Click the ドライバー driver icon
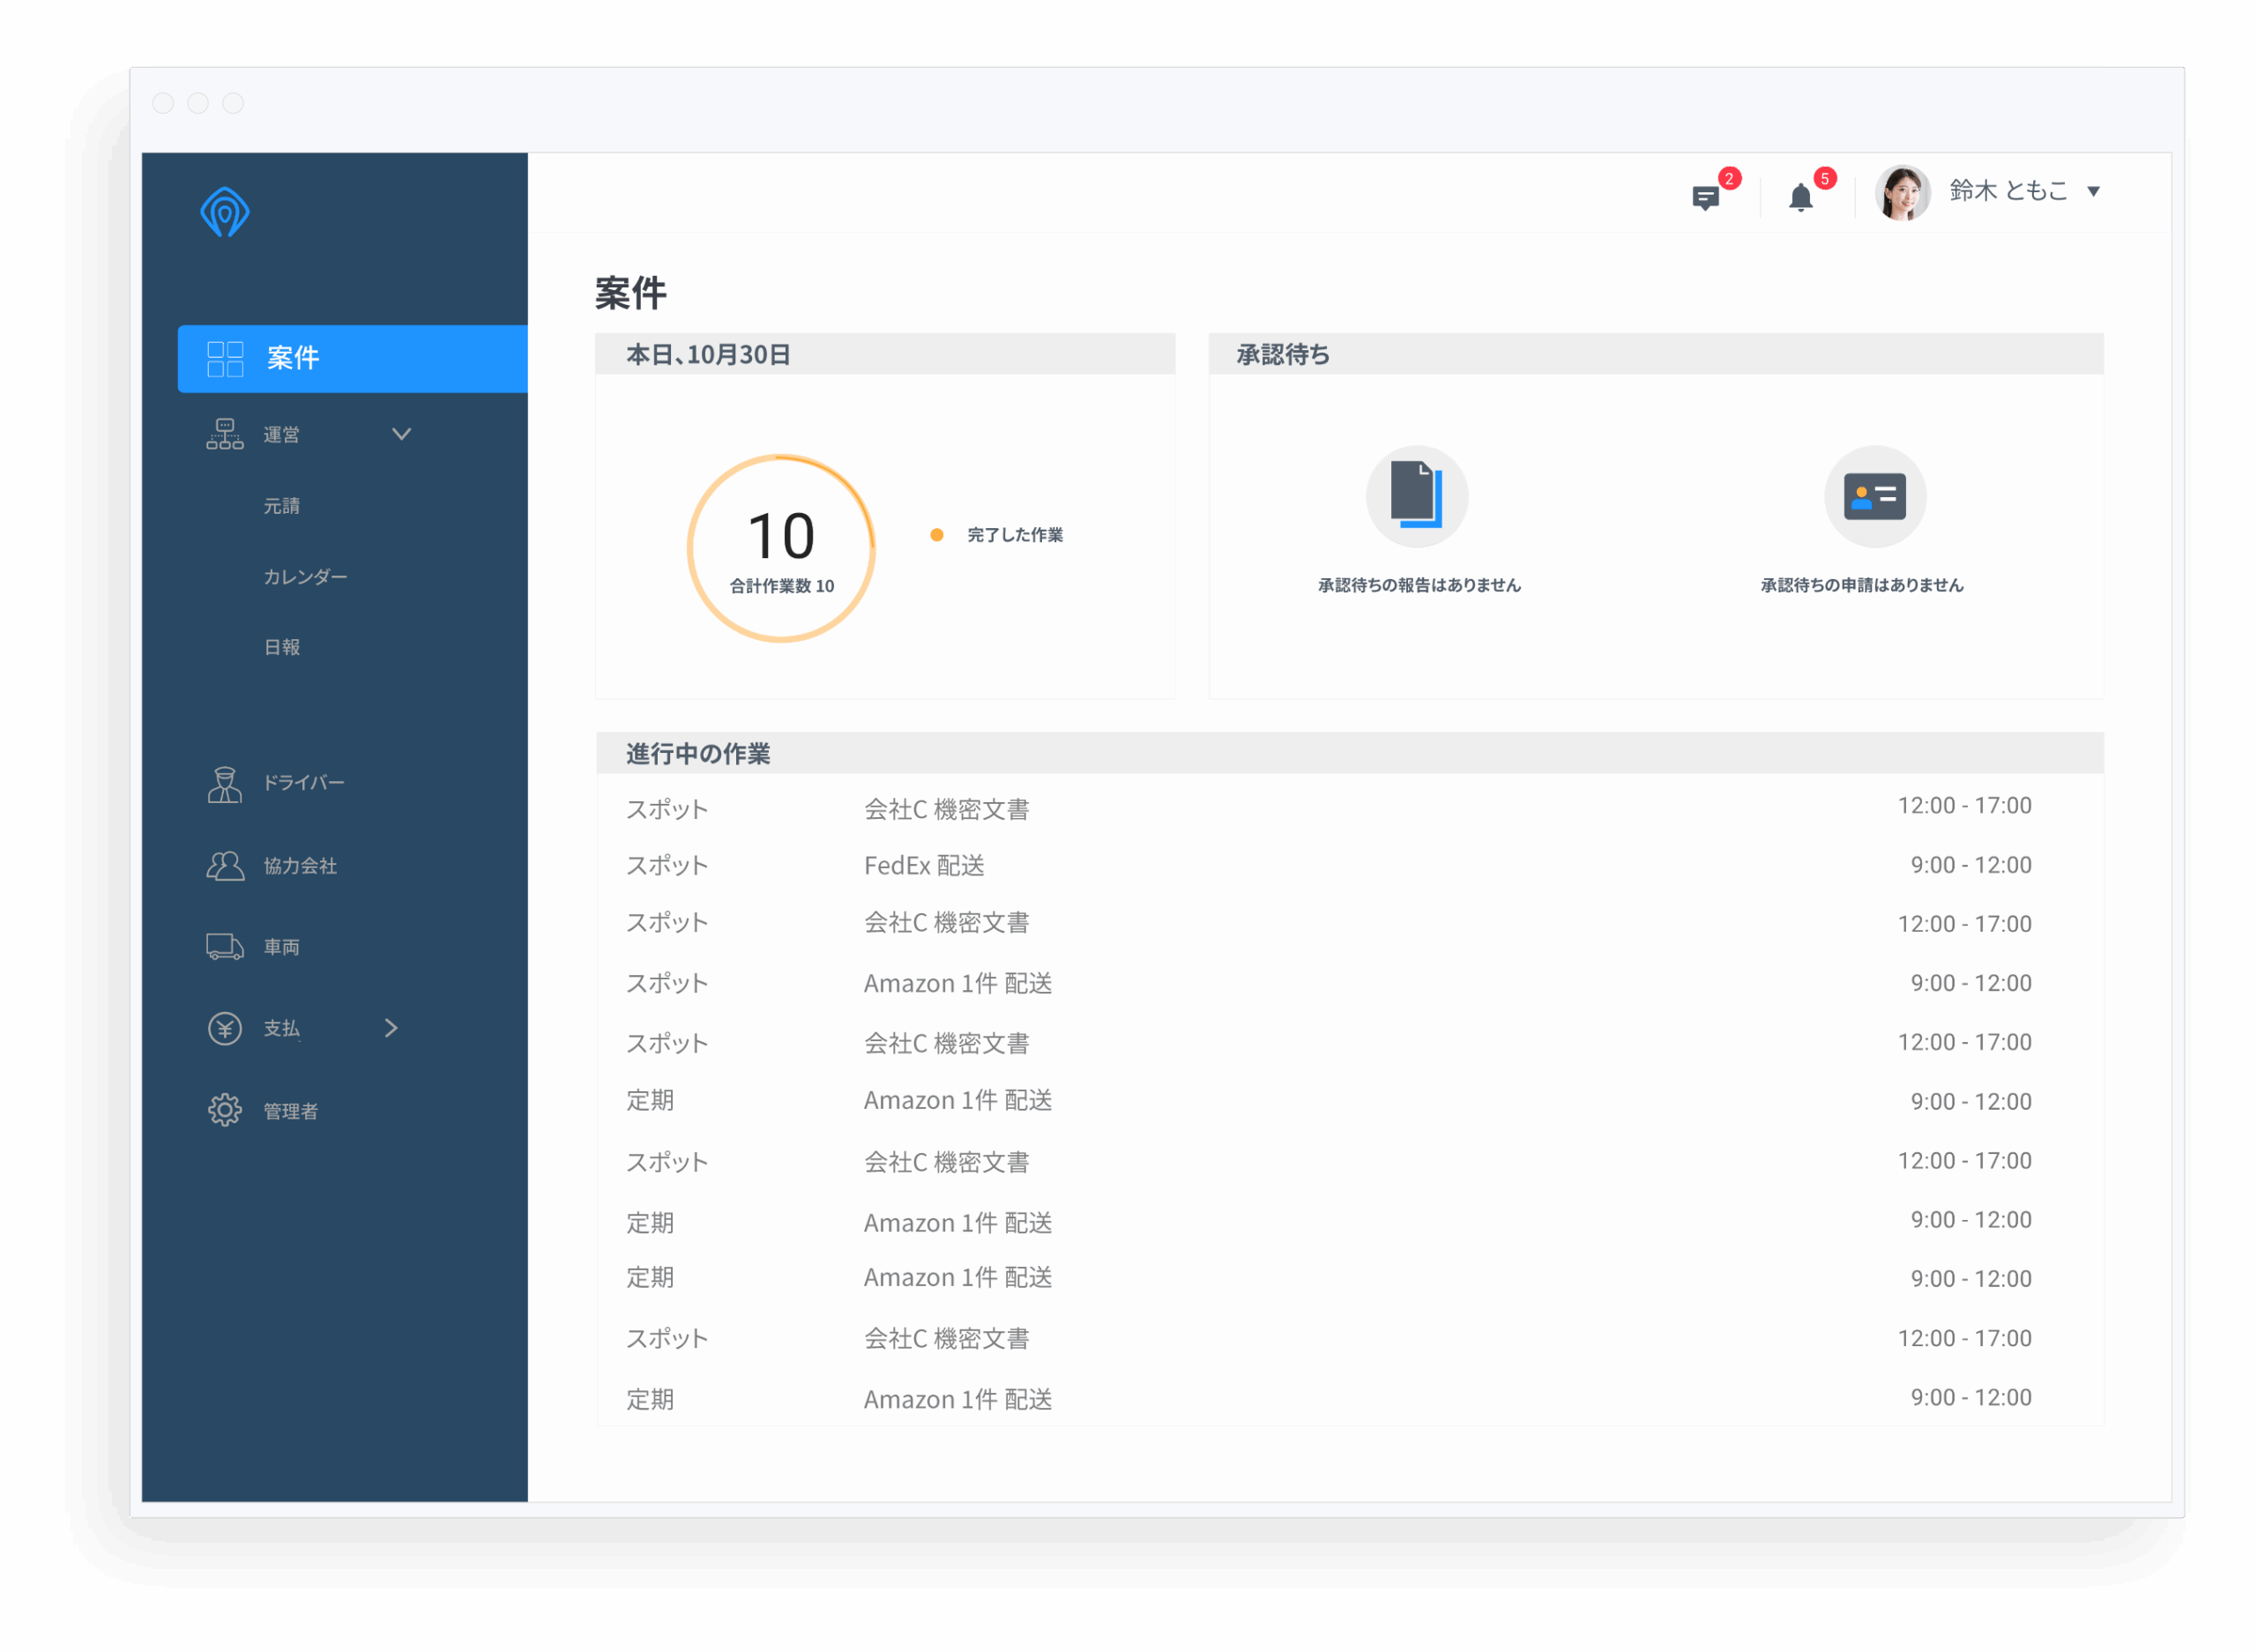Viewport: 2257px width, 1652px height. pos(224,784)
